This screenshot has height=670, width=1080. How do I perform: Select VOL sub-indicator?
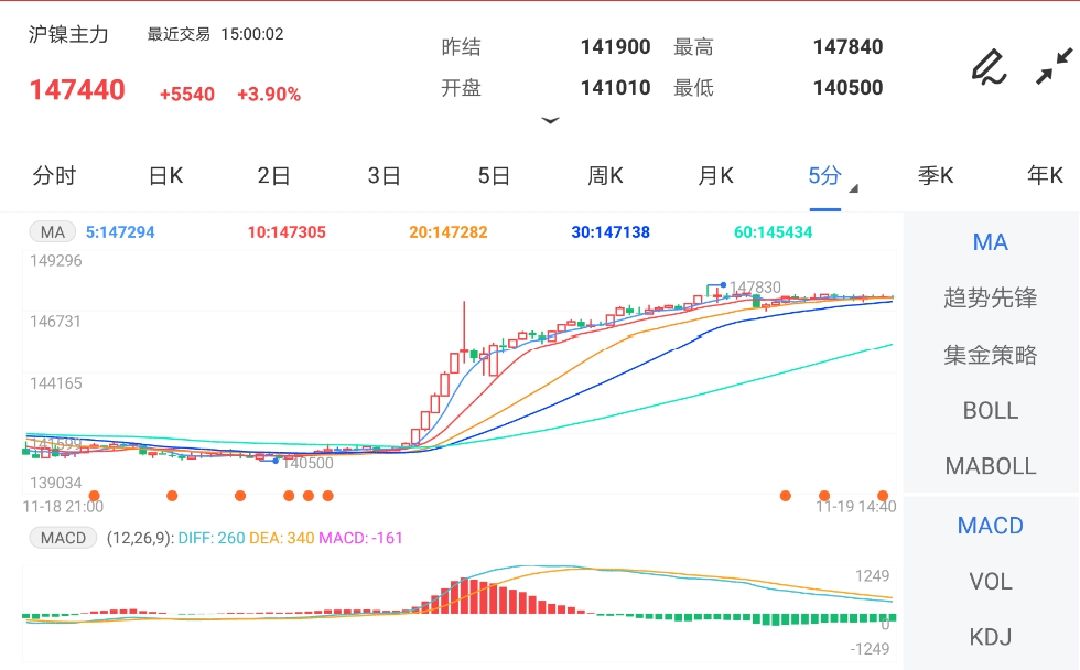tap(990, 582)
